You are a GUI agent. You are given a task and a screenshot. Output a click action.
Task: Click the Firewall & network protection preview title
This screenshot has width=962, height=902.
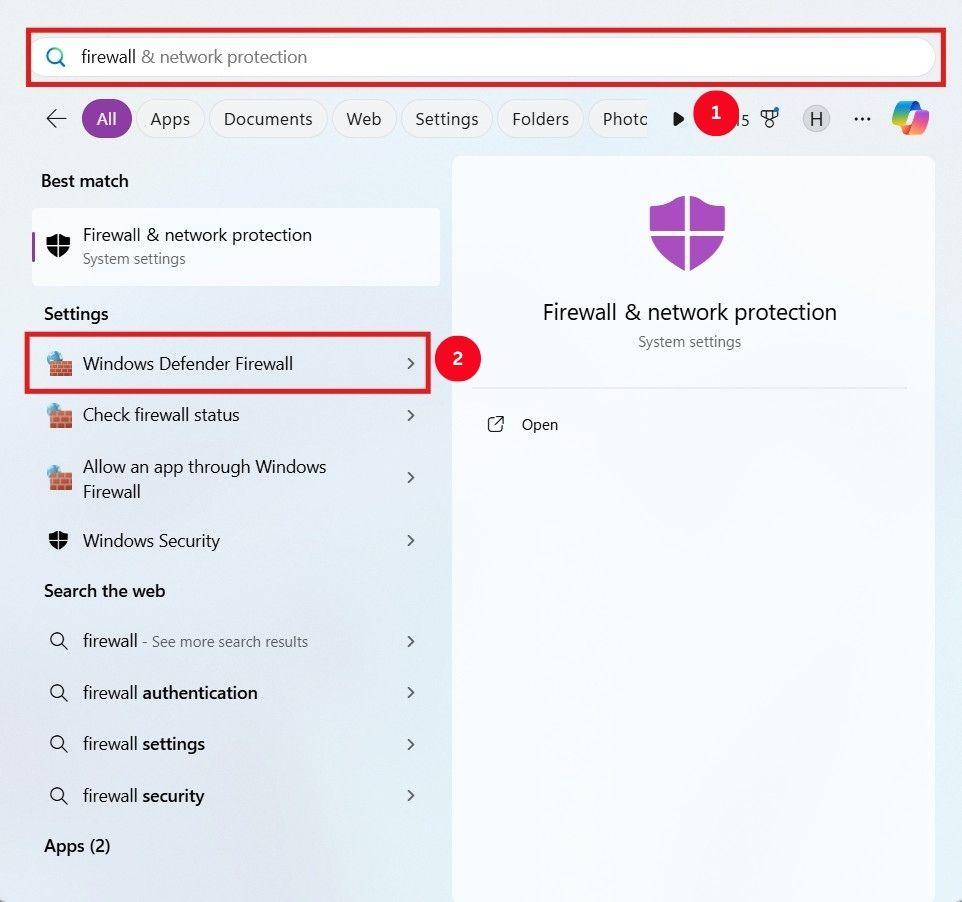[690, 312]
